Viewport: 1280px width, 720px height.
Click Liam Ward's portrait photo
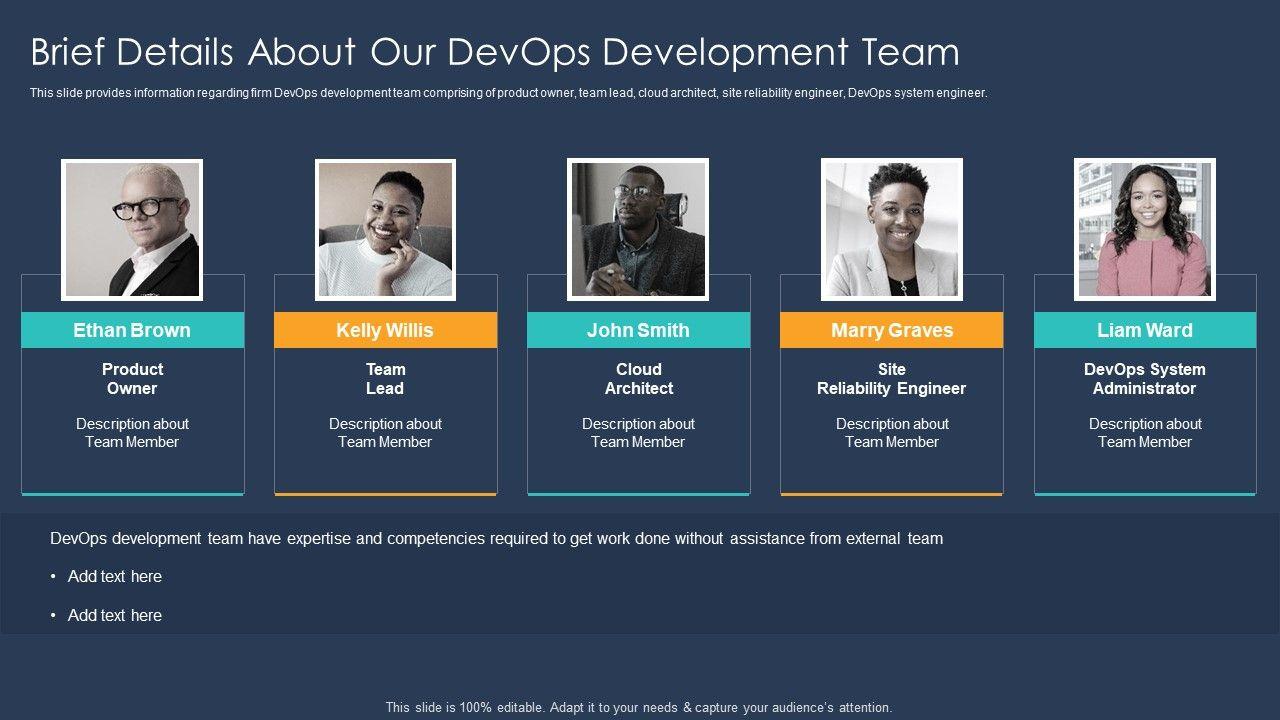tap(1145, 230)
